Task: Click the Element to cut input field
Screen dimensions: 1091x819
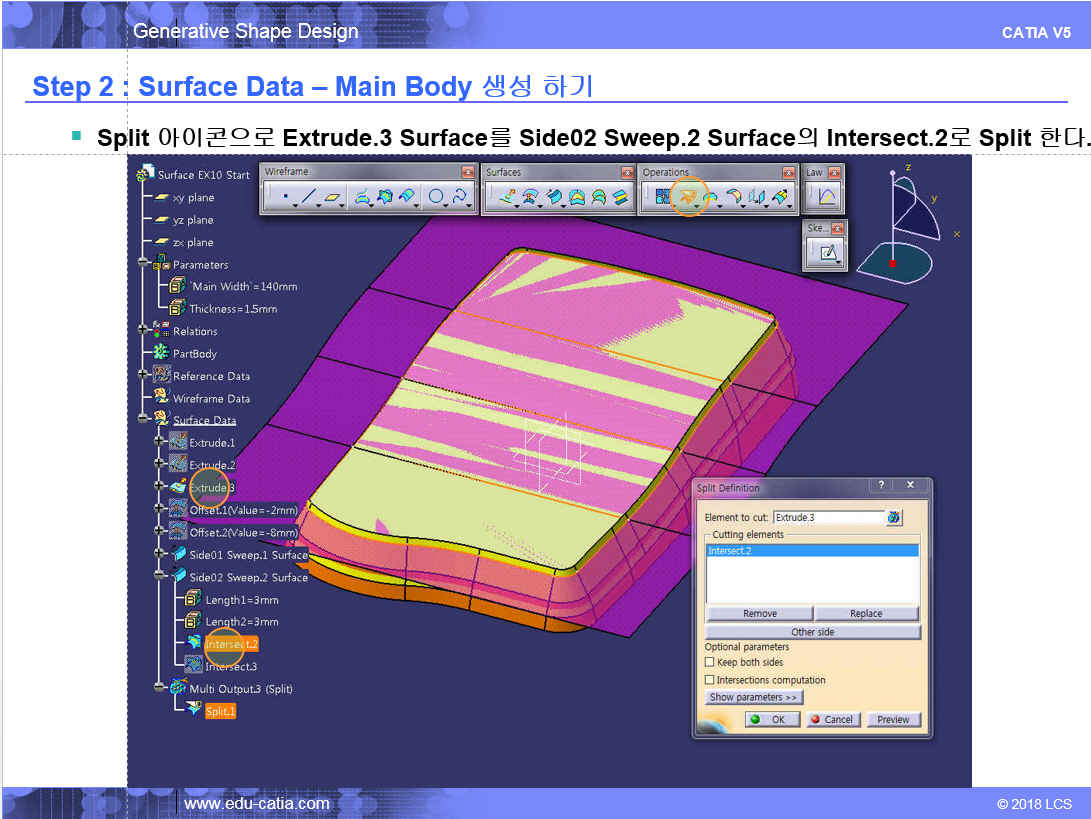Action: coord(827,517)
